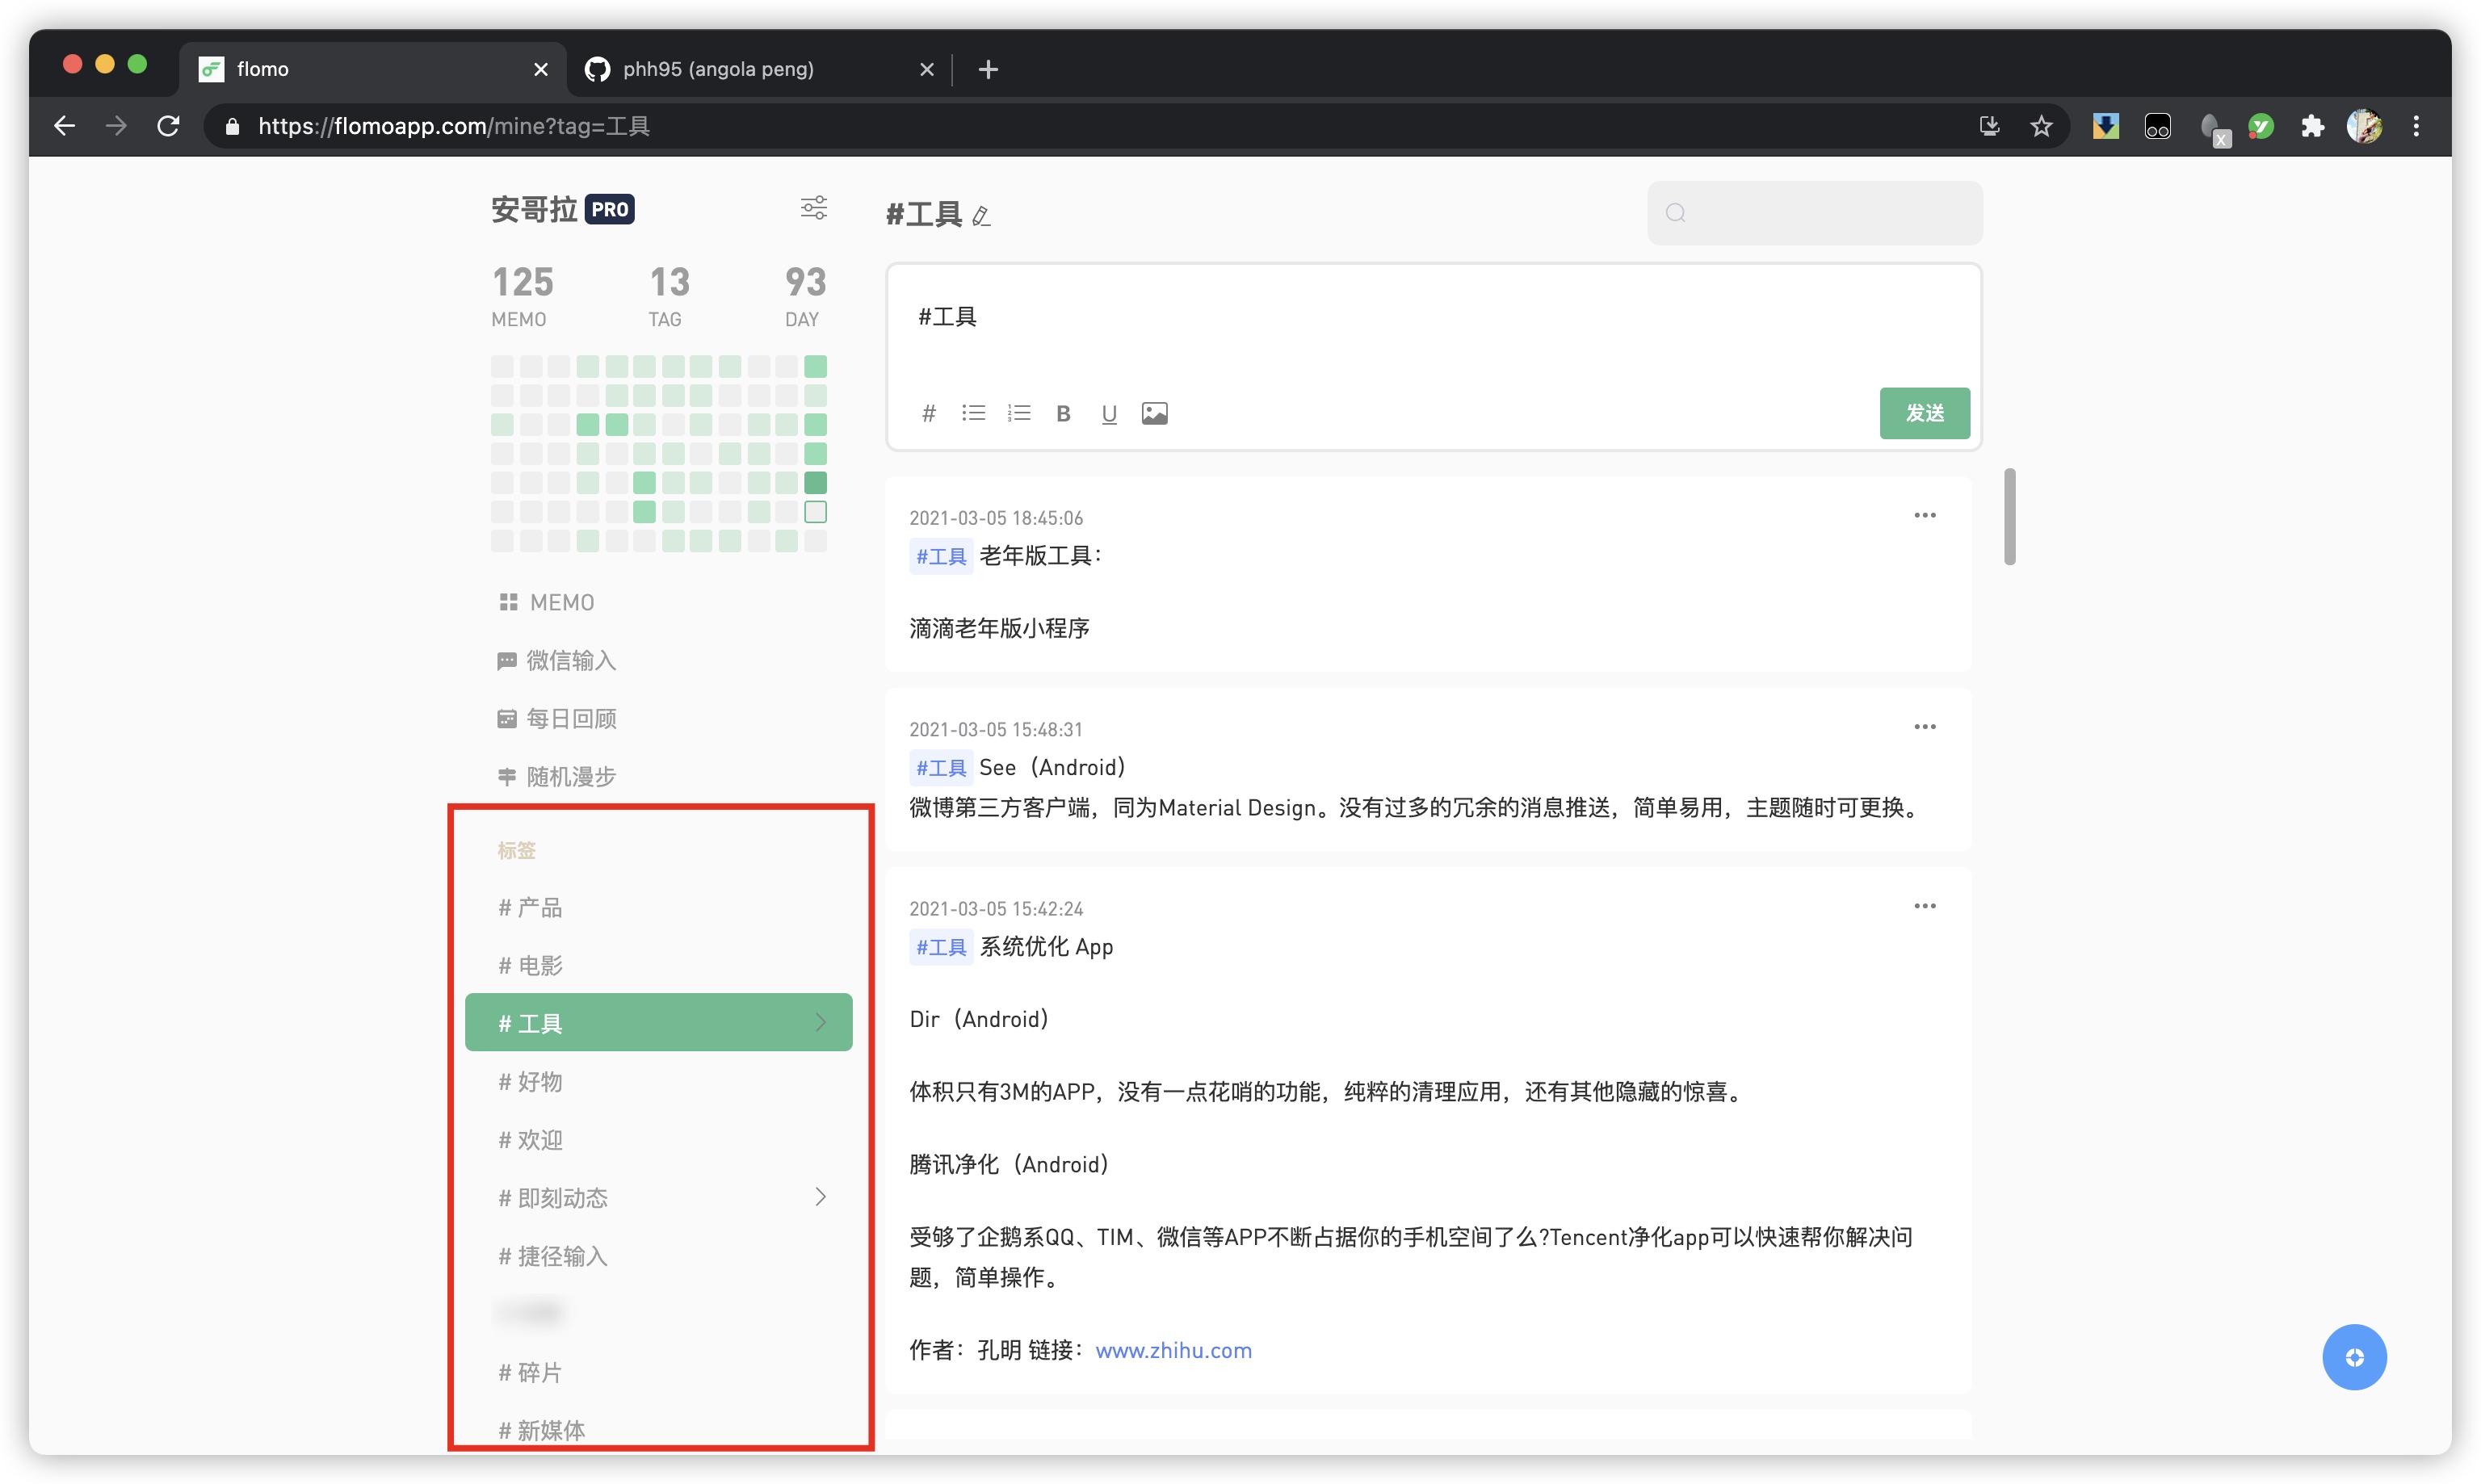Switch to the phh95 GitHub tab
The image size is (2481, 1484).
(x=718, y=69)
